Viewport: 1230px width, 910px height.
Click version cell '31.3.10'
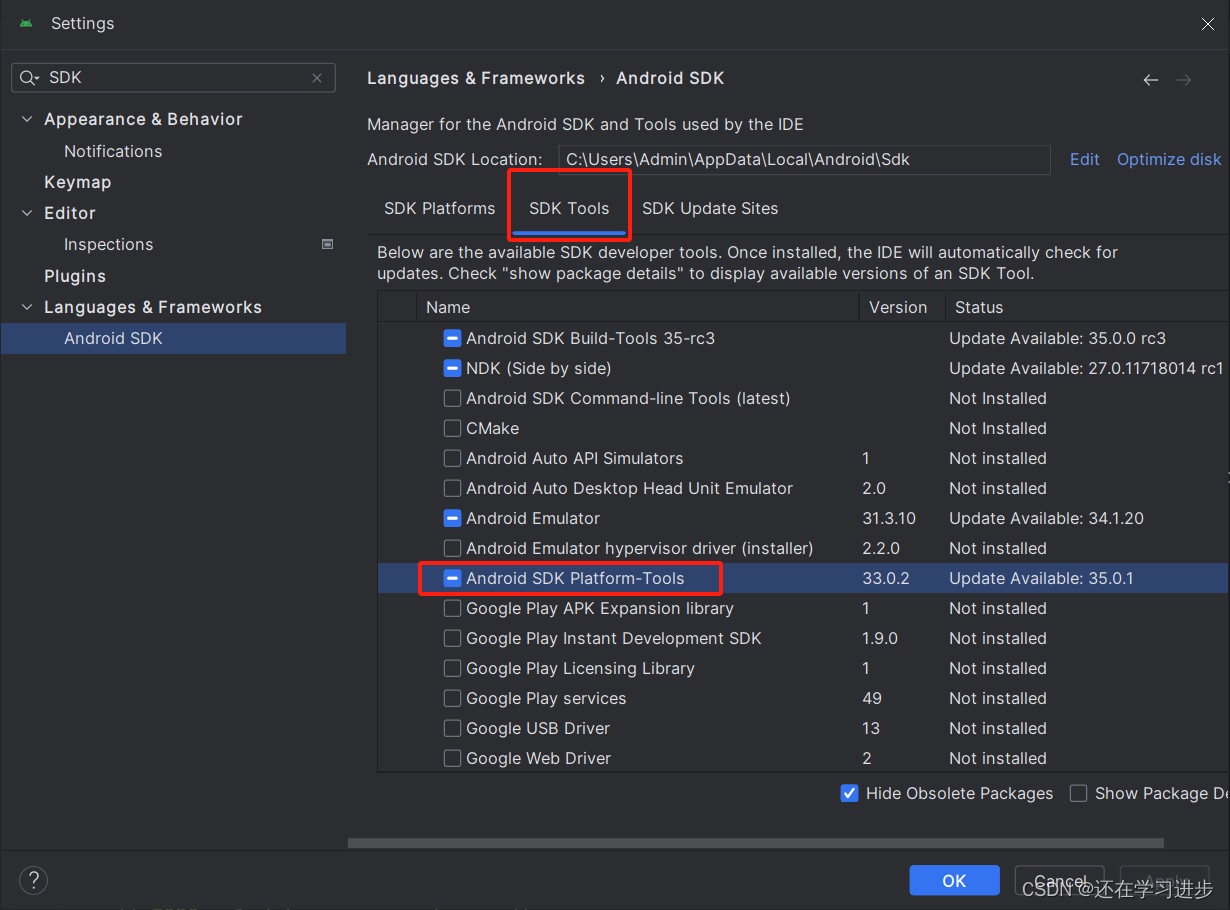point(889,518)
